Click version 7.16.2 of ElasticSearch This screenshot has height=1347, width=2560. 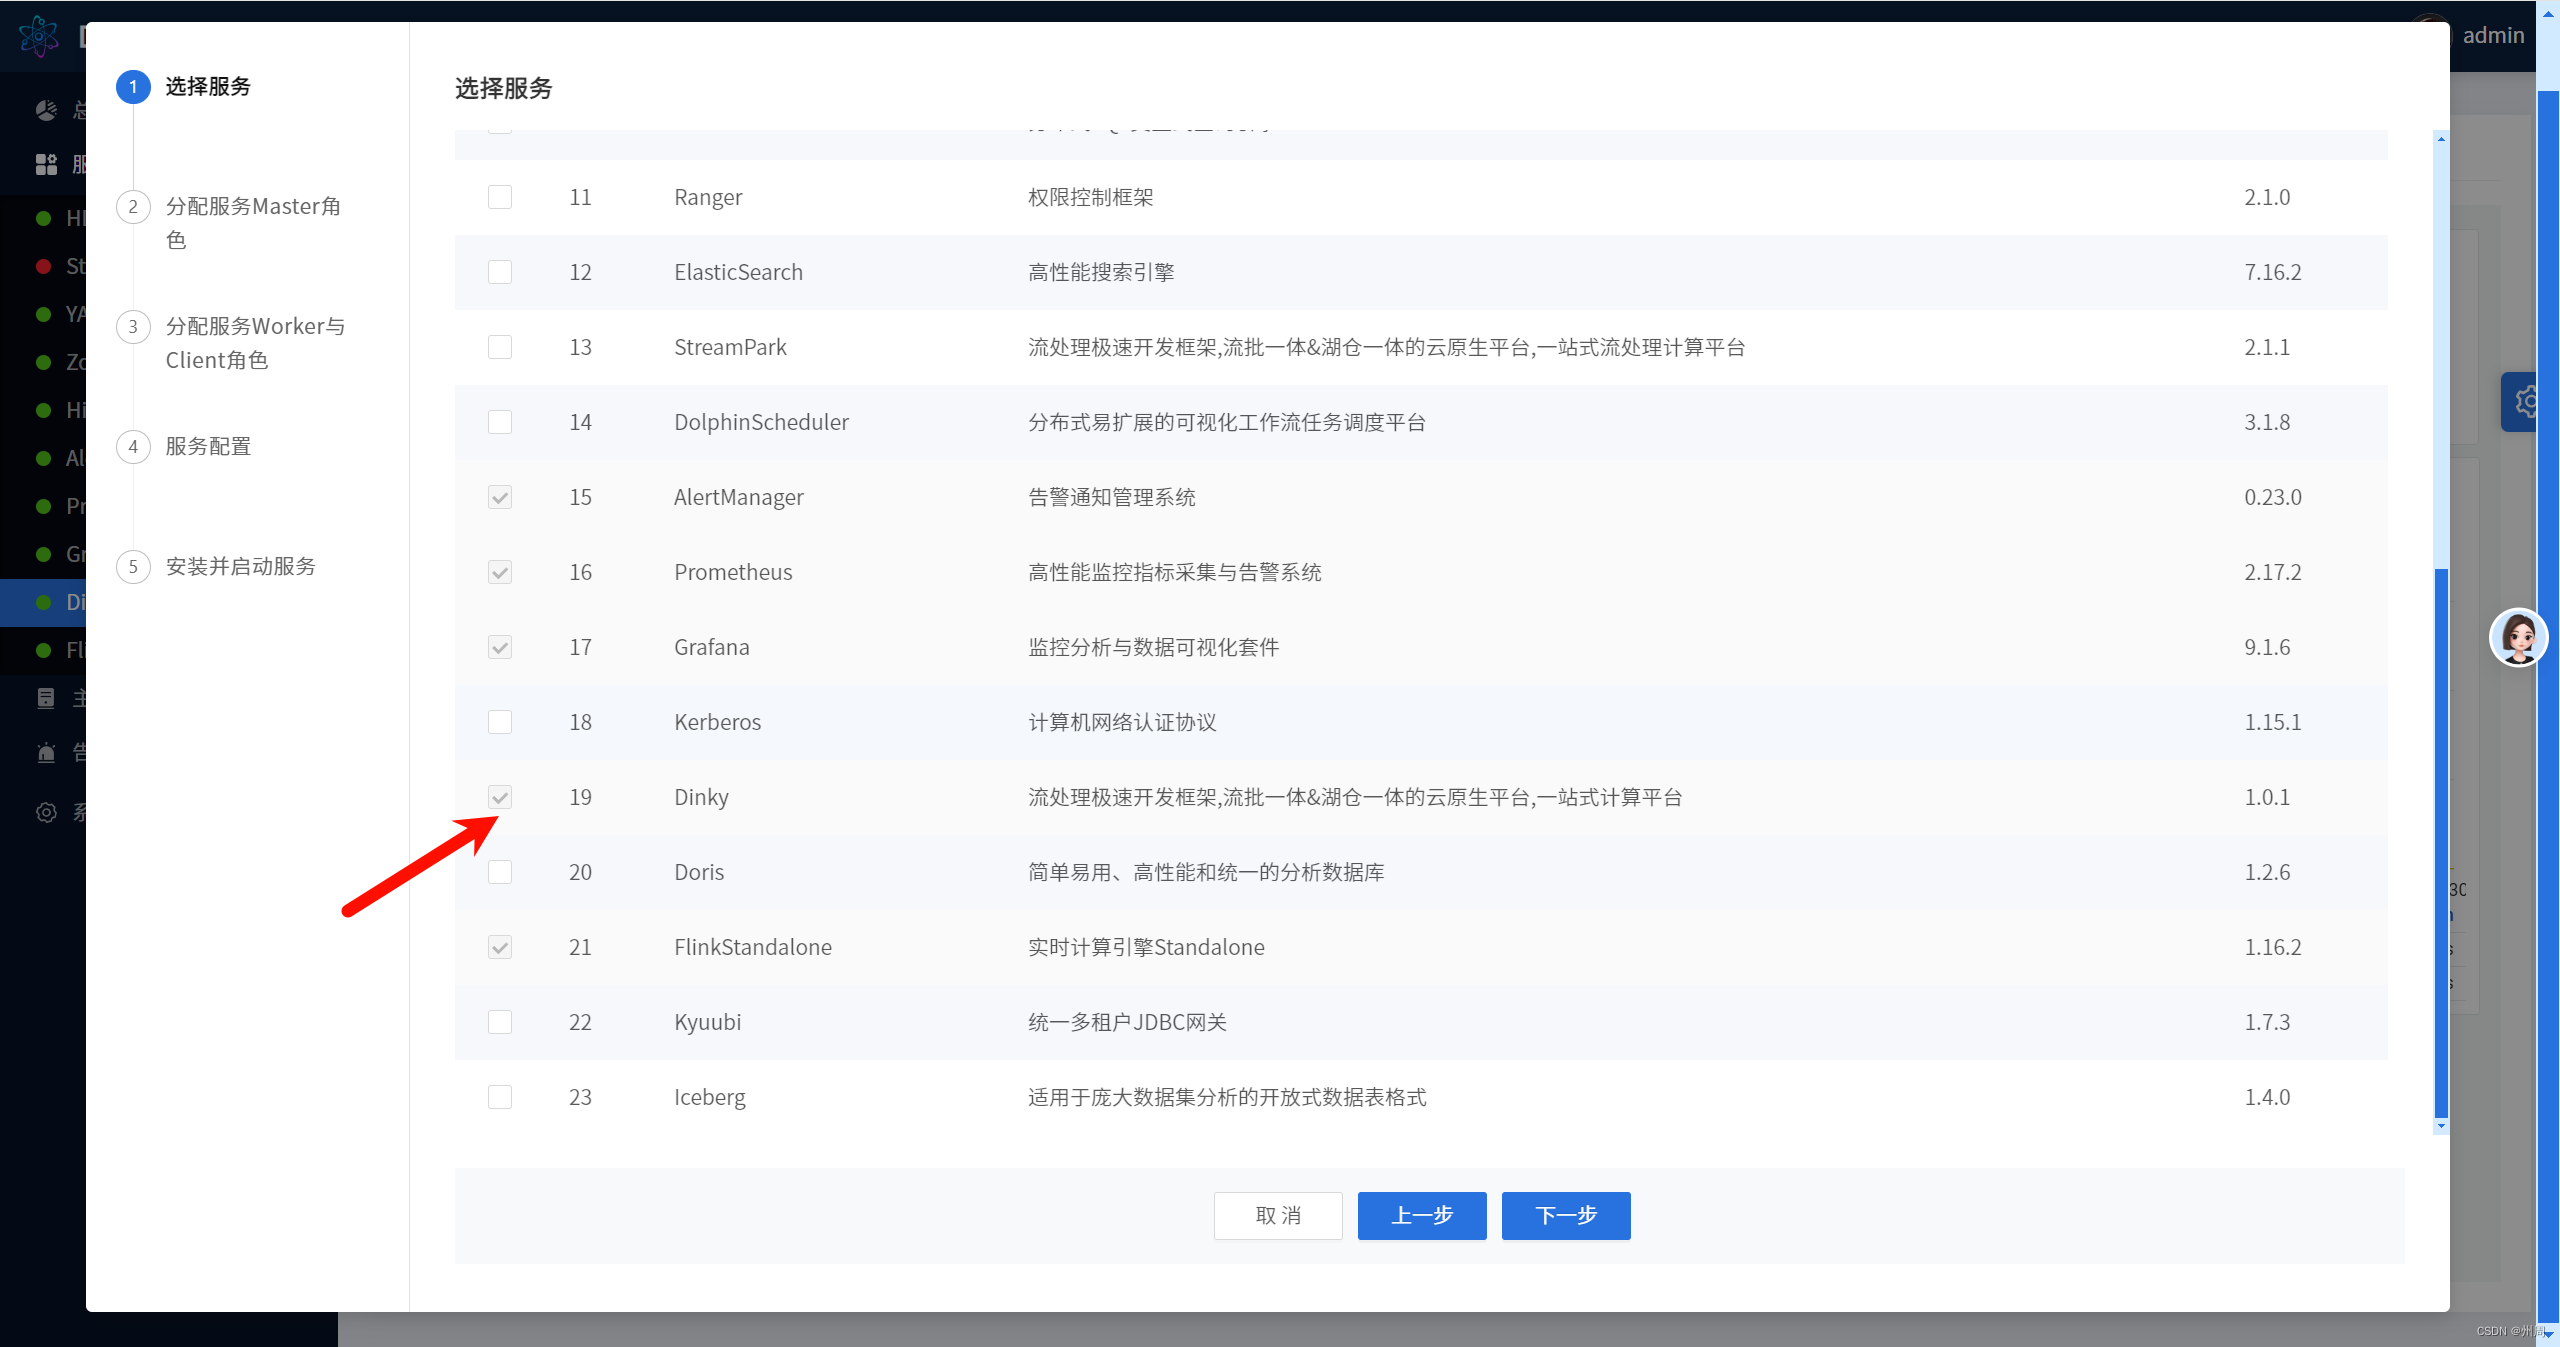[x=2272, y=272]
